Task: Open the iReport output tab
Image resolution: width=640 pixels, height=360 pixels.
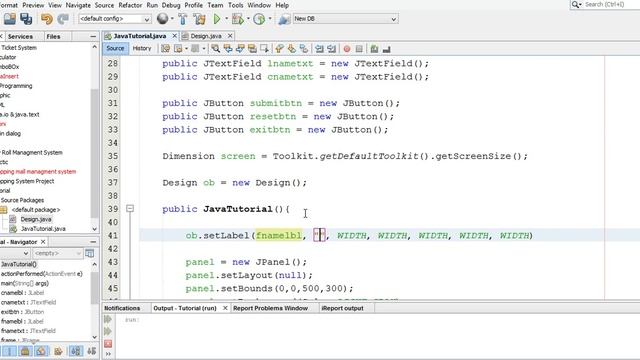Action: point(342,308)
